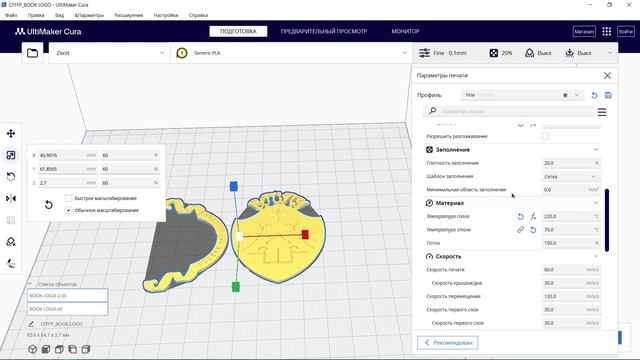Click the Плотность заполнения 20.0 field
Screen dimensions: 640x360
(571, 163)
